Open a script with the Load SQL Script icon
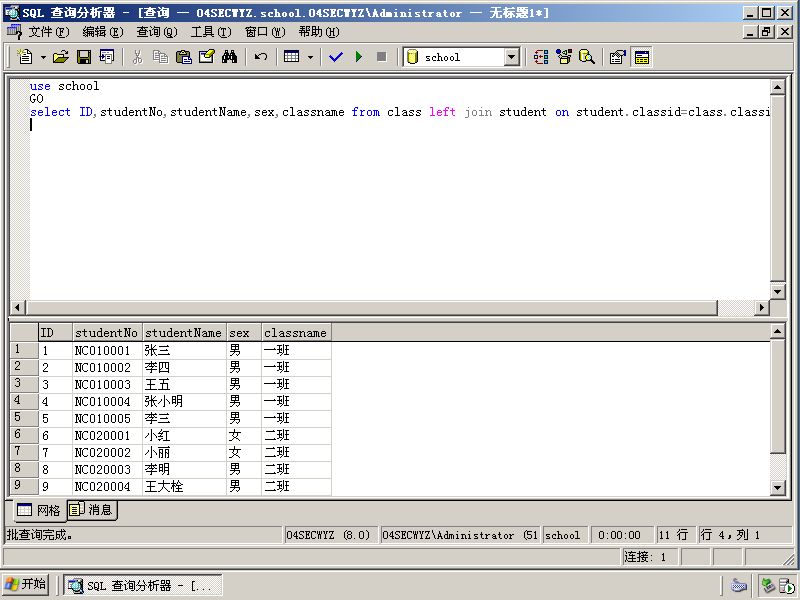The image size is (800, 600). click(x=61, y=57)
